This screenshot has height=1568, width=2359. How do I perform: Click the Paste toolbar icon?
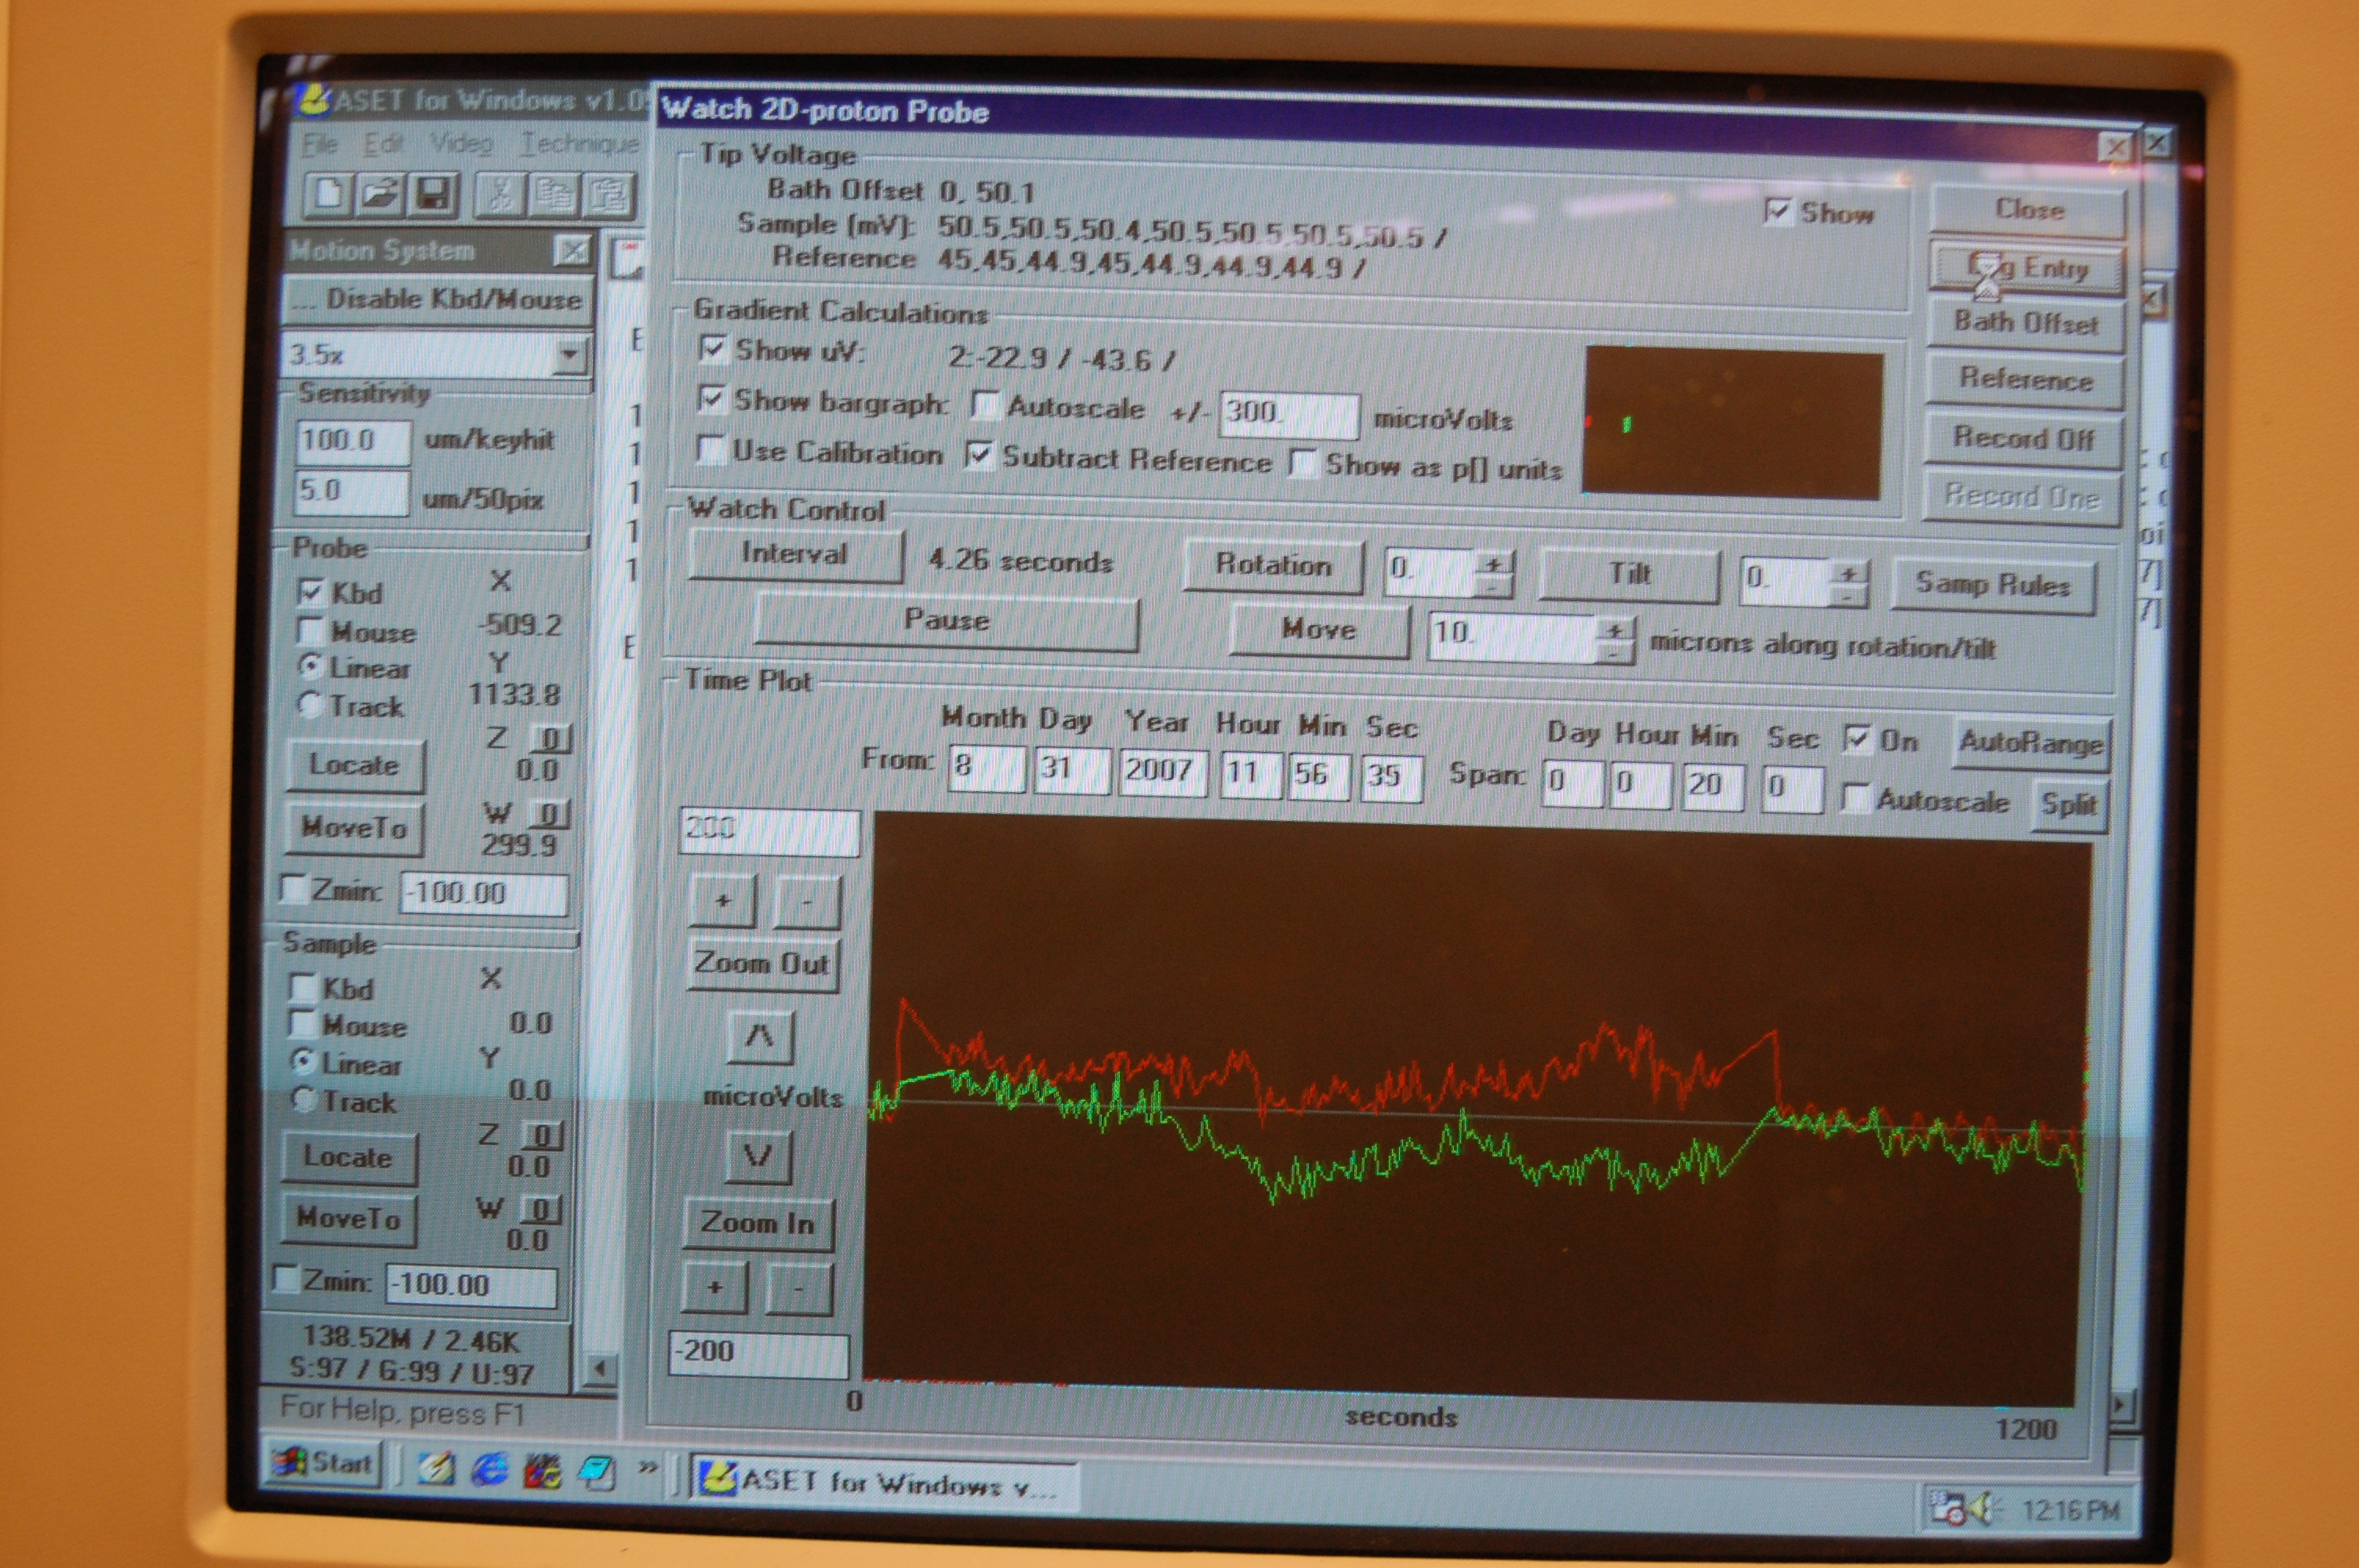[607, 195]
